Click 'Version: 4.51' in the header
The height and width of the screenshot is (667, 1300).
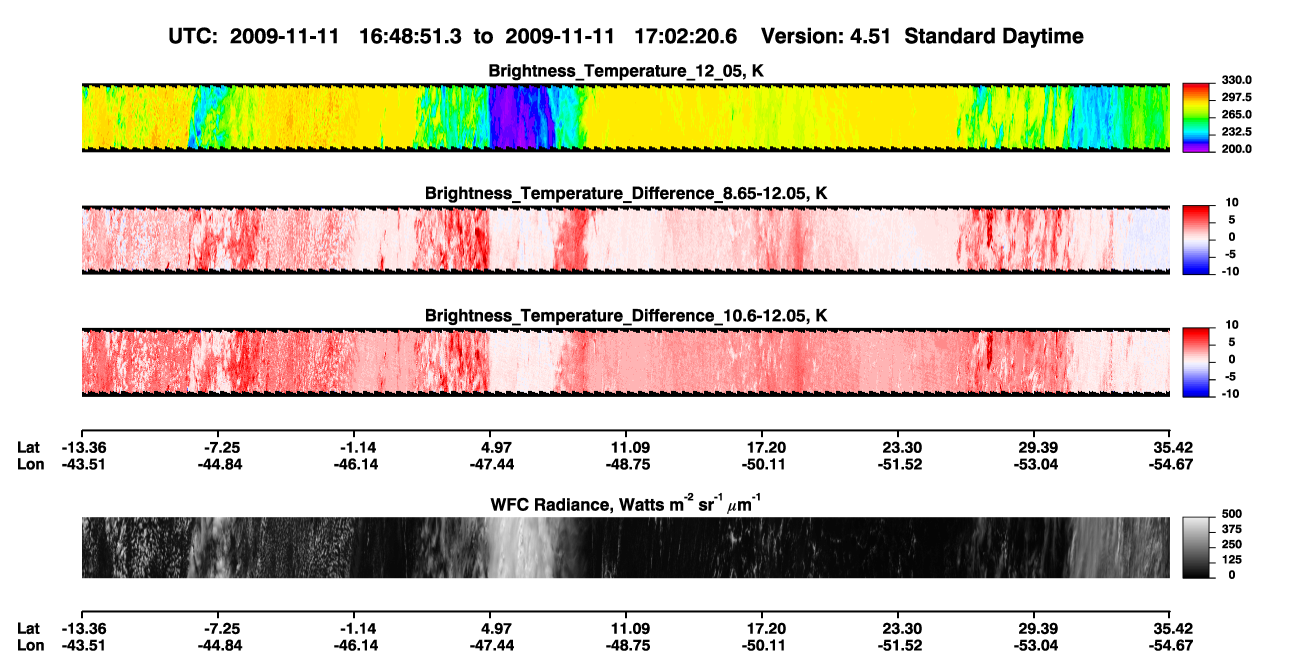tap(826, 37)
